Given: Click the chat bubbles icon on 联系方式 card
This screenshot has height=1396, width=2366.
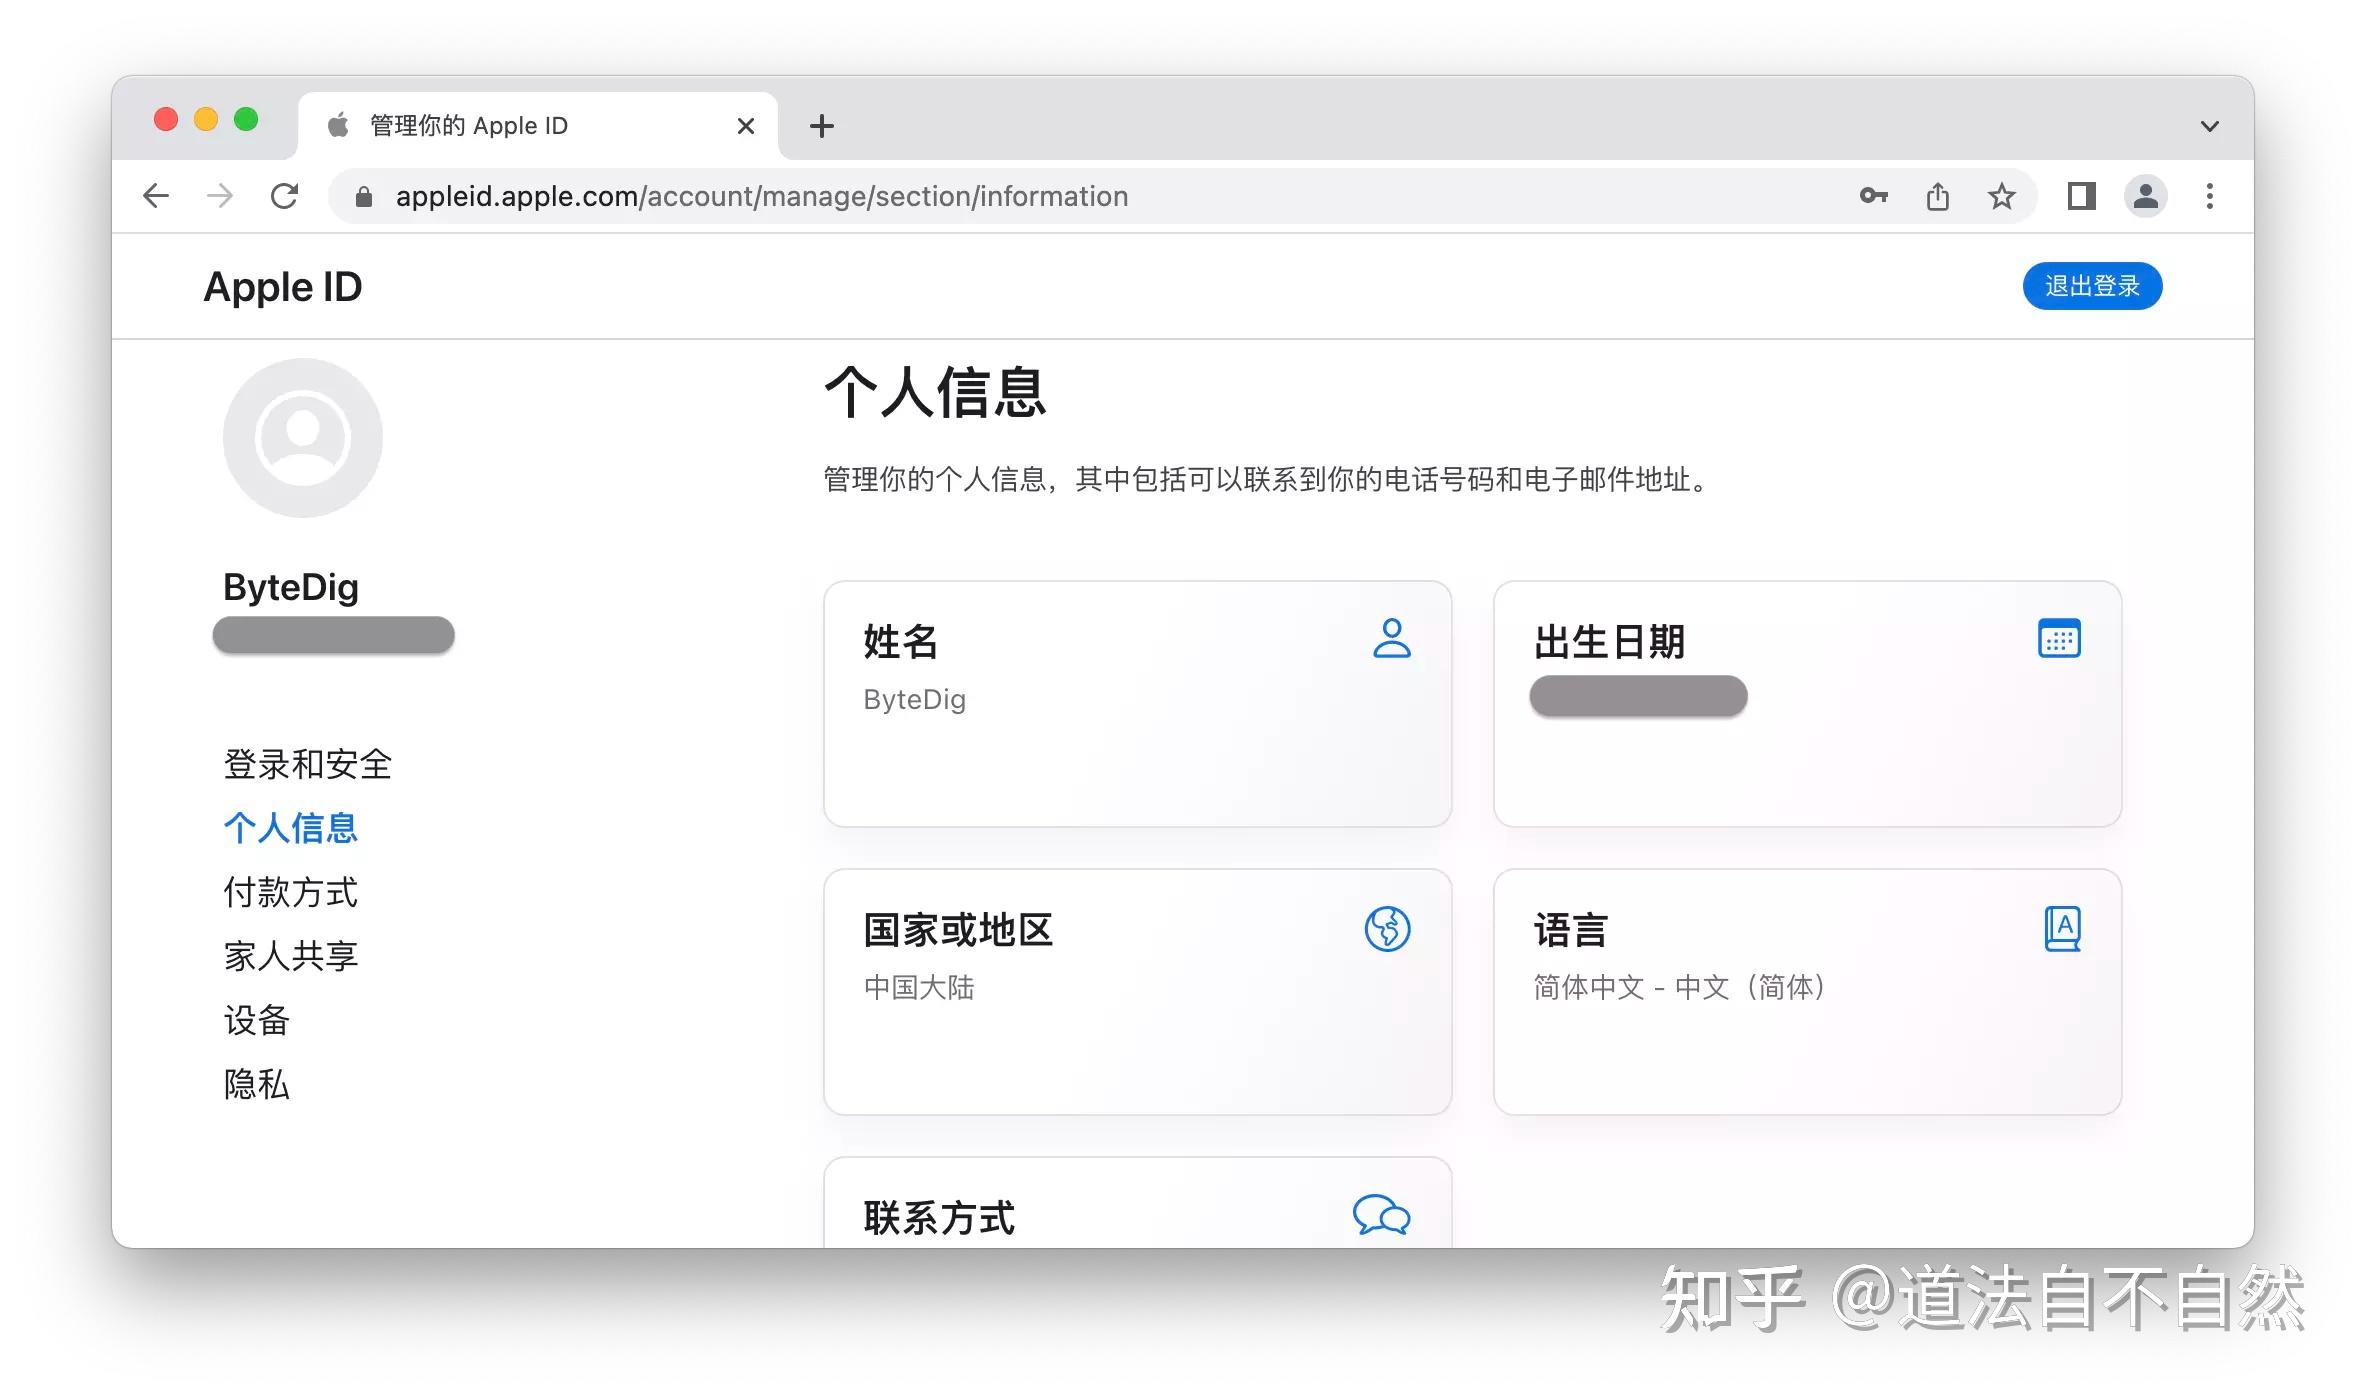Looking at the screenshot, I should (x=1381, y=1215).
